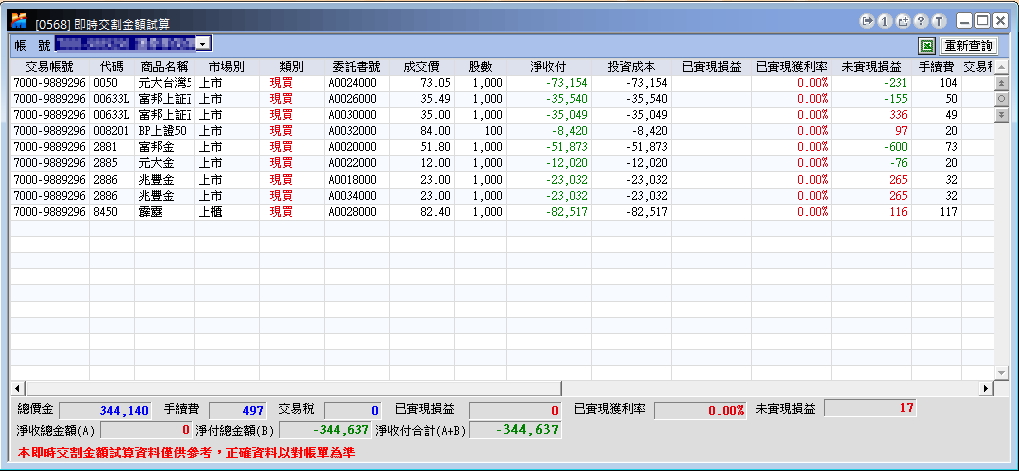Image resolution: width=1019 pixels, height=471 pixels.
Task: Jump to top with double-up arrow button
Action: pyautogui.click(x=1001, y=83)
